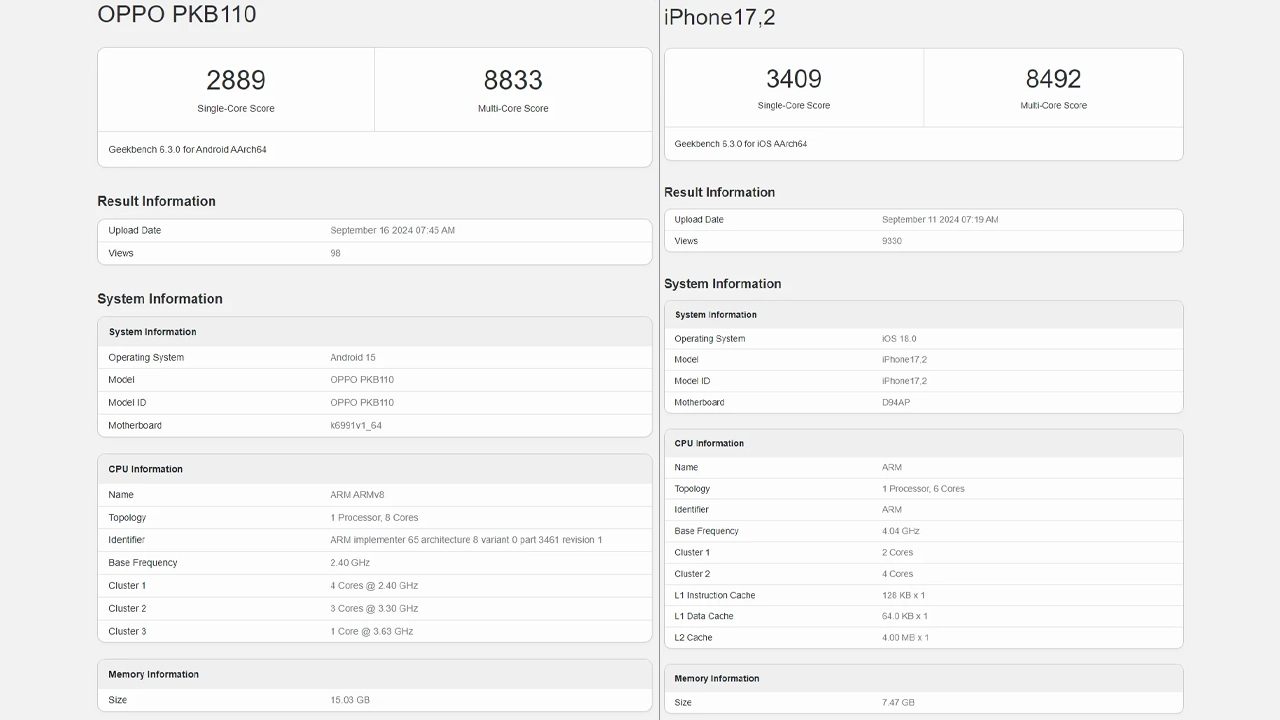Click base frequency '2.40 GHz'
This screenshot has height=720, width=1280.
(350, 563)
